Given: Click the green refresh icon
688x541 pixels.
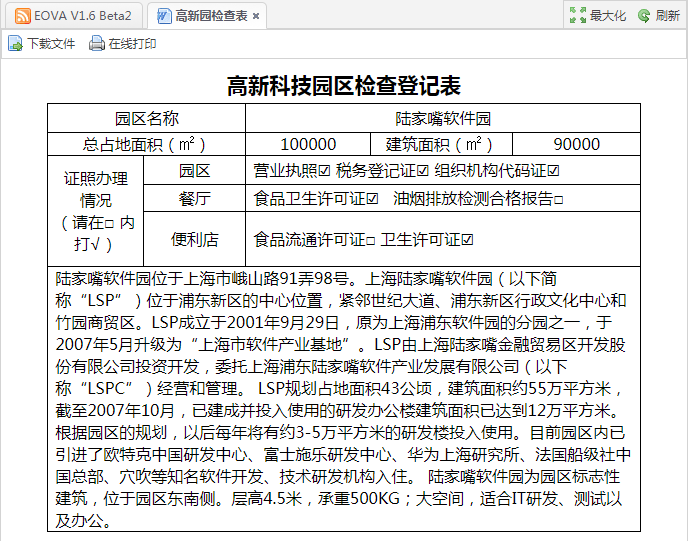Looking at the screenshot, I should tap(644, 16).
